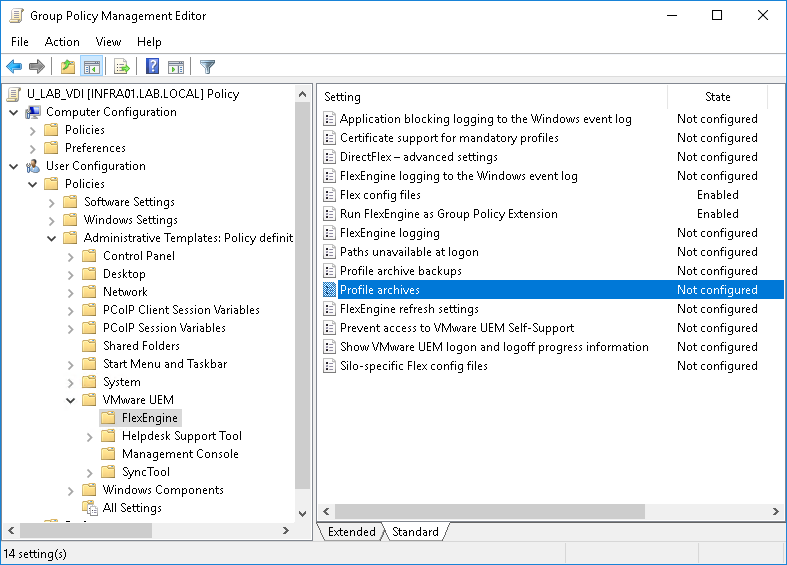Expand the Windows Components folder
Image resolution: width=787 pixels, height=565 pixels.
(71, 490)
